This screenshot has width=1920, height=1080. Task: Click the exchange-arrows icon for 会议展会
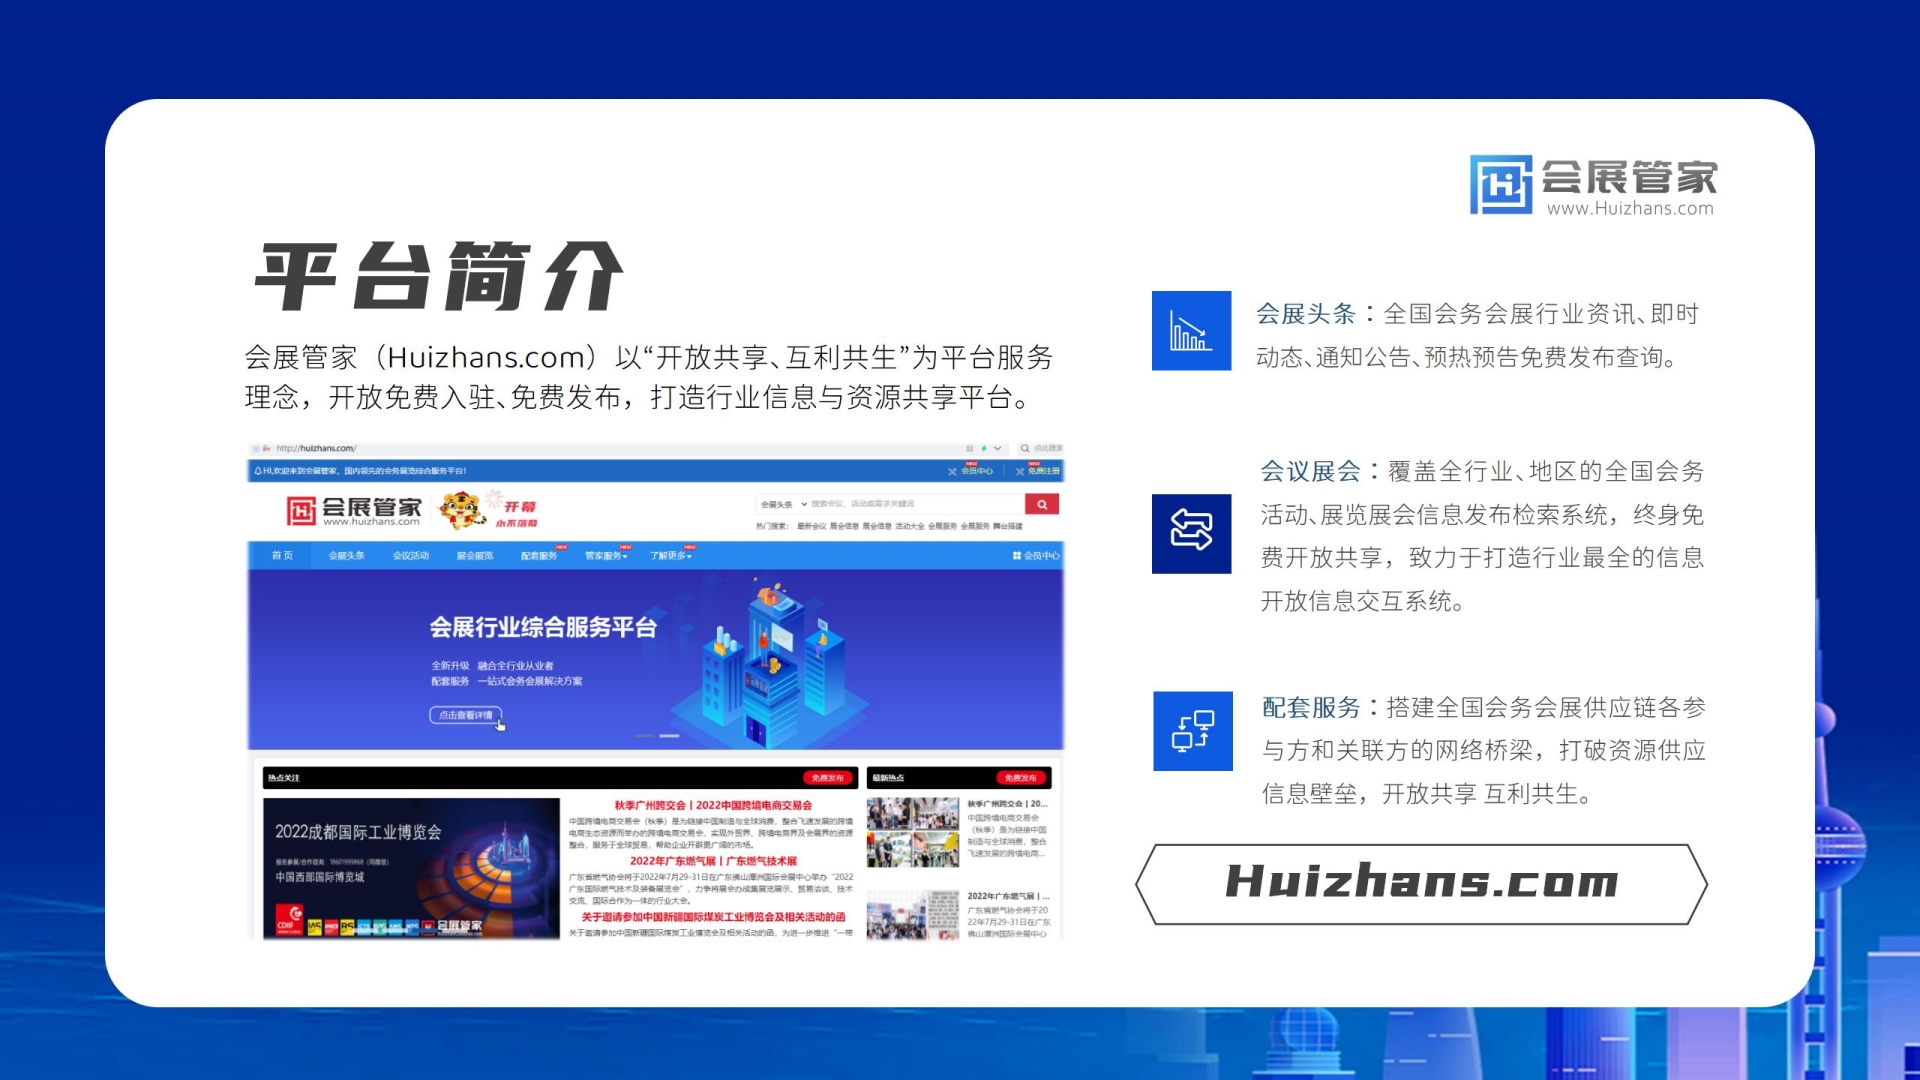pos(1191,533)
